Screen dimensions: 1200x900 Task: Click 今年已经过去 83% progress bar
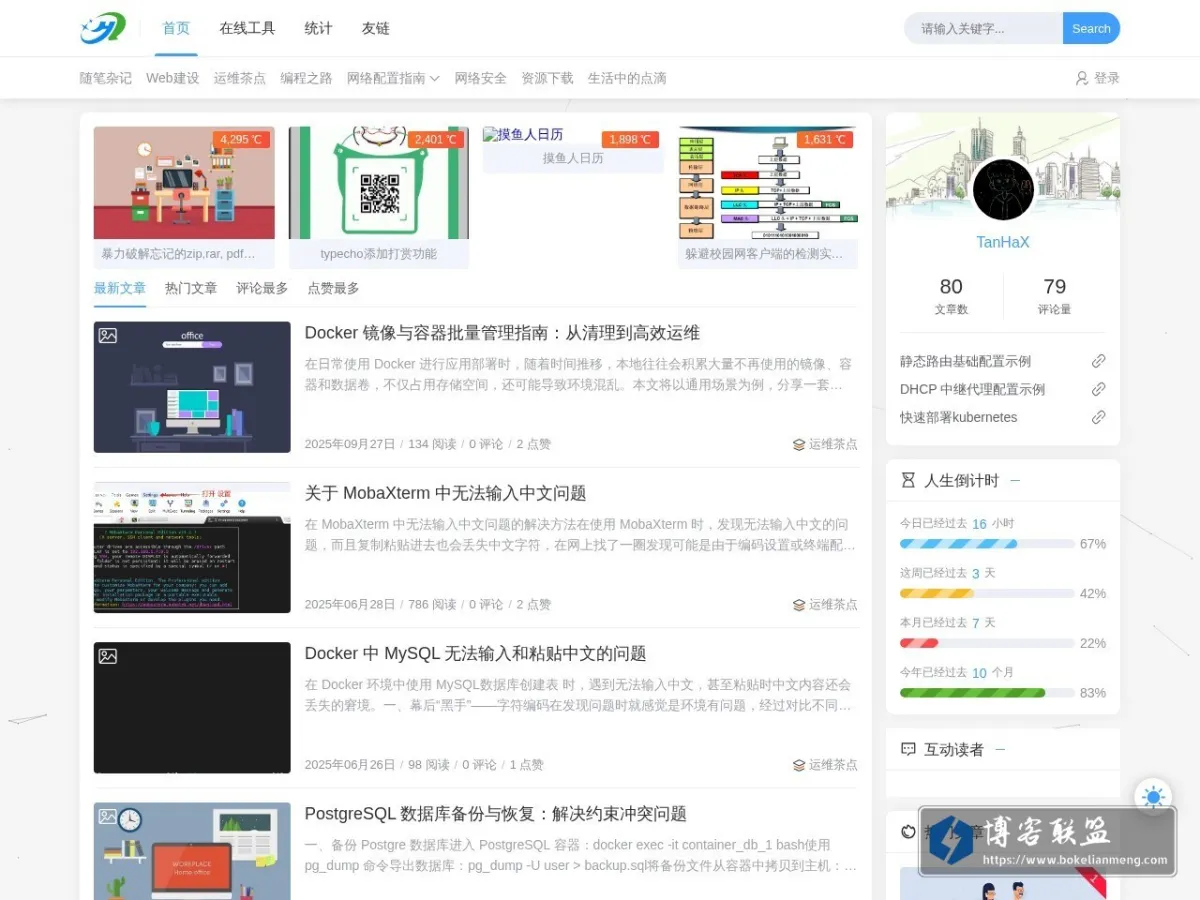coord(987,693)
